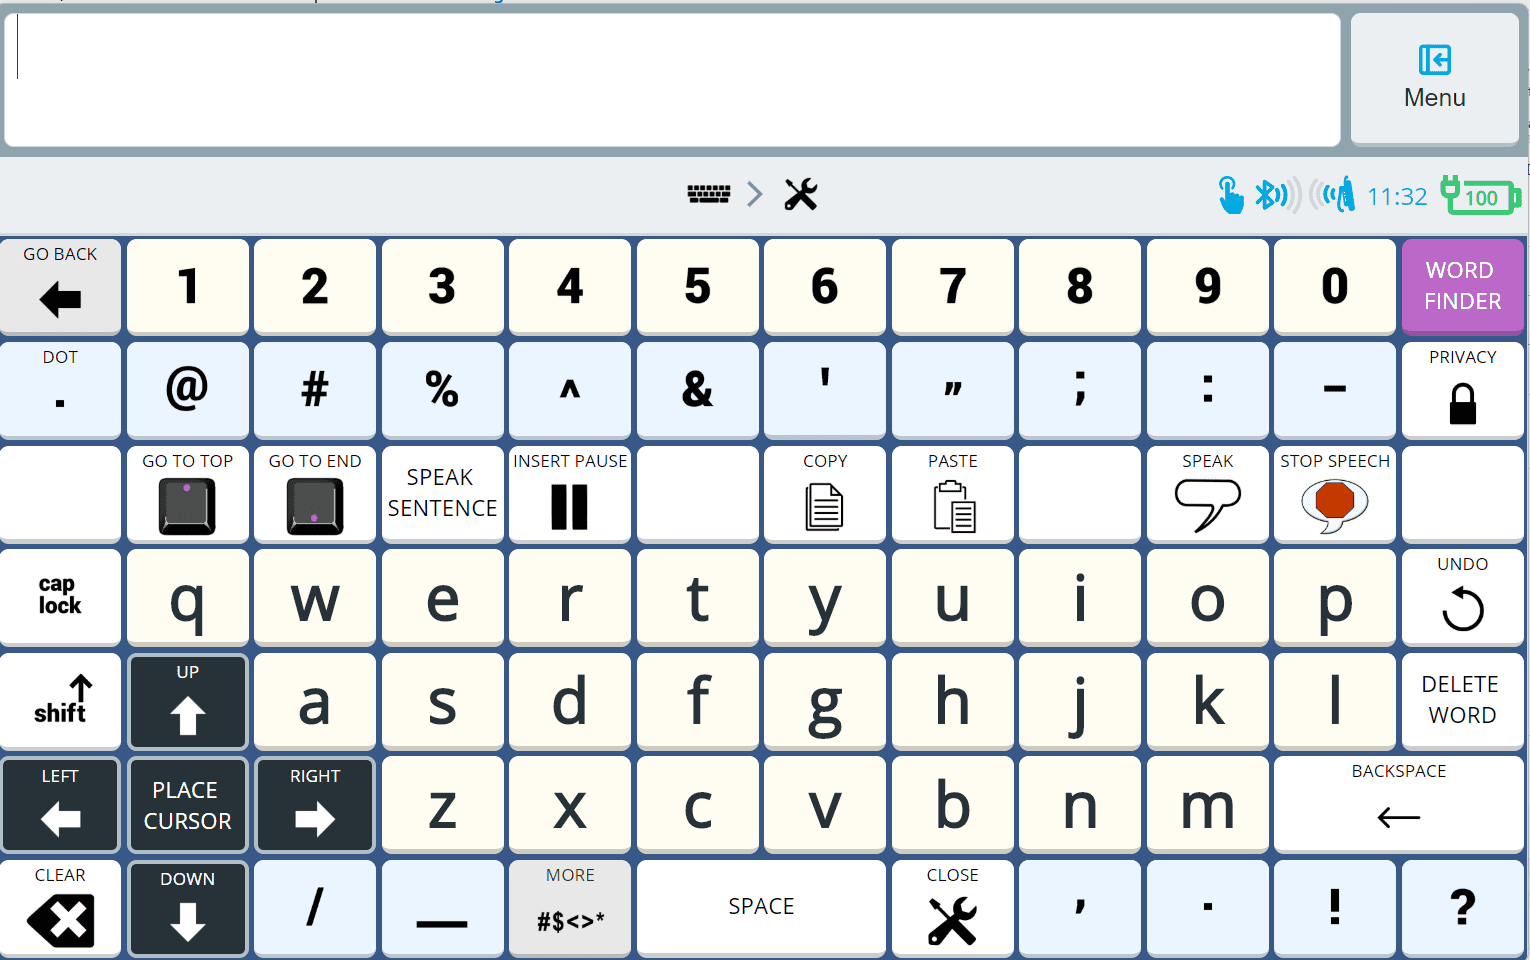The width and height of the screenshot is (1530, 960).
Task: Tap the underscore key
Action: click(x=443, y=908)
